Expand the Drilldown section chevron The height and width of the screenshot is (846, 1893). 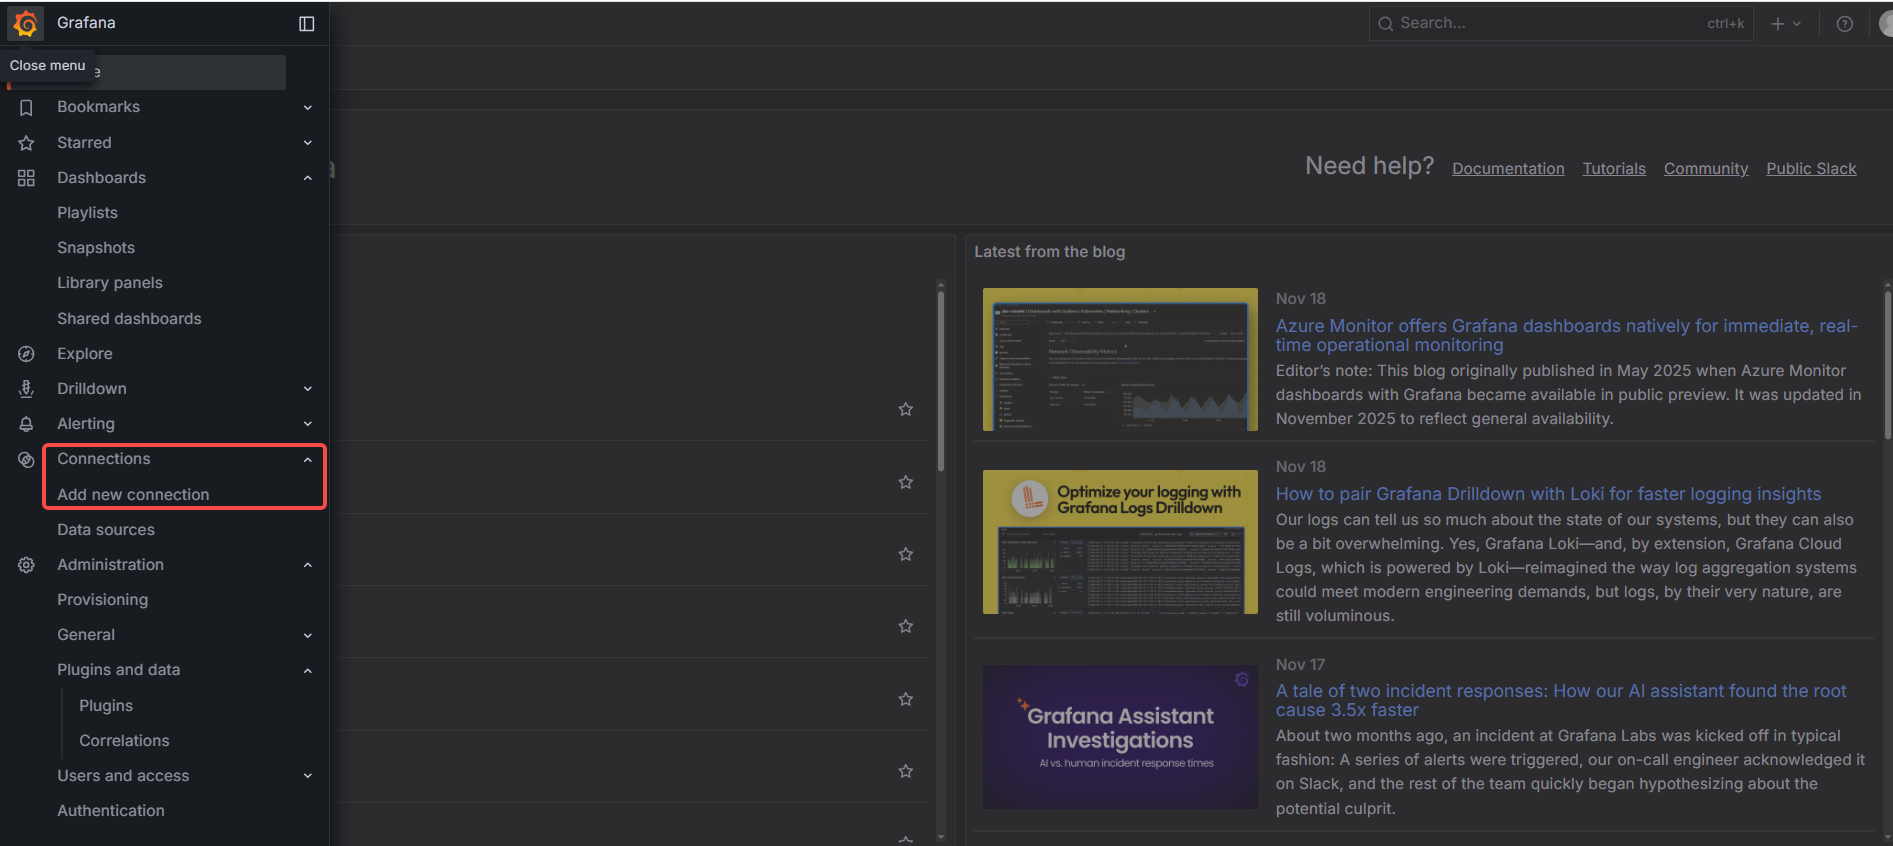click(x=308, y=389)
